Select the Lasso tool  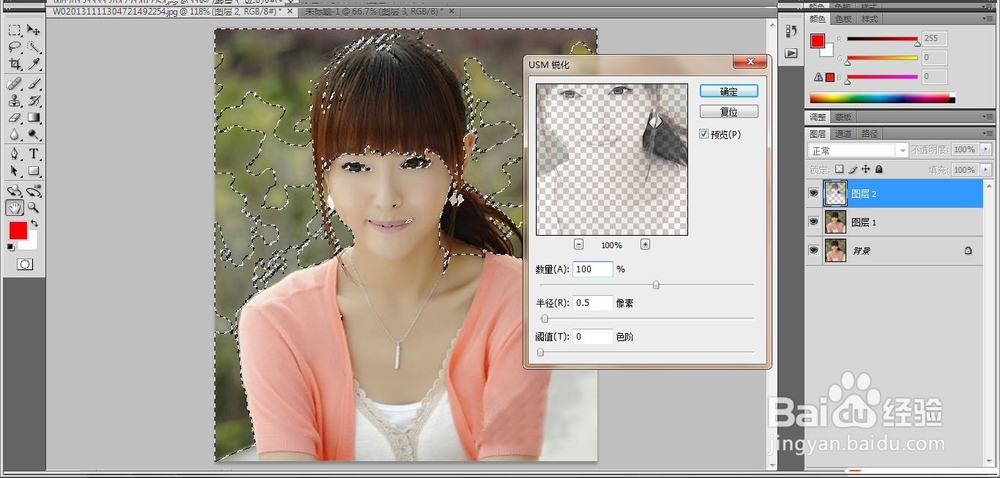15,47
